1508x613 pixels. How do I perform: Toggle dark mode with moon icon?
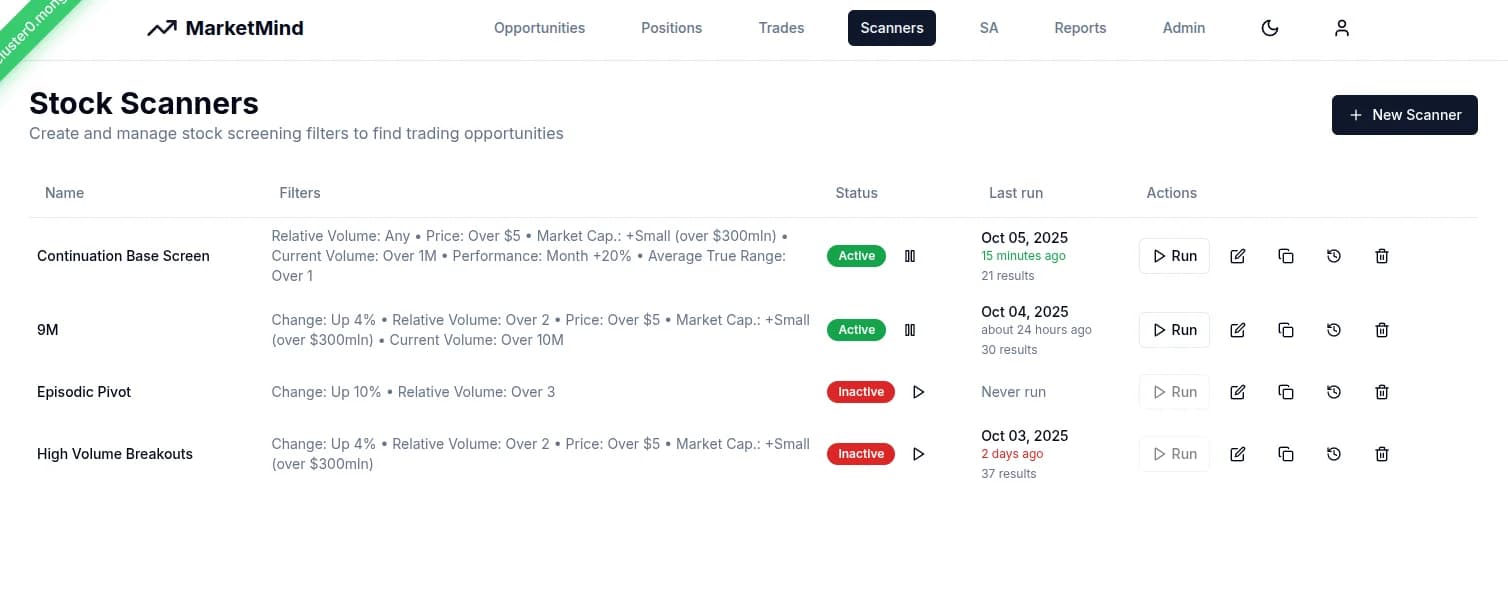pyautogui.click(x=1270, y=28)
